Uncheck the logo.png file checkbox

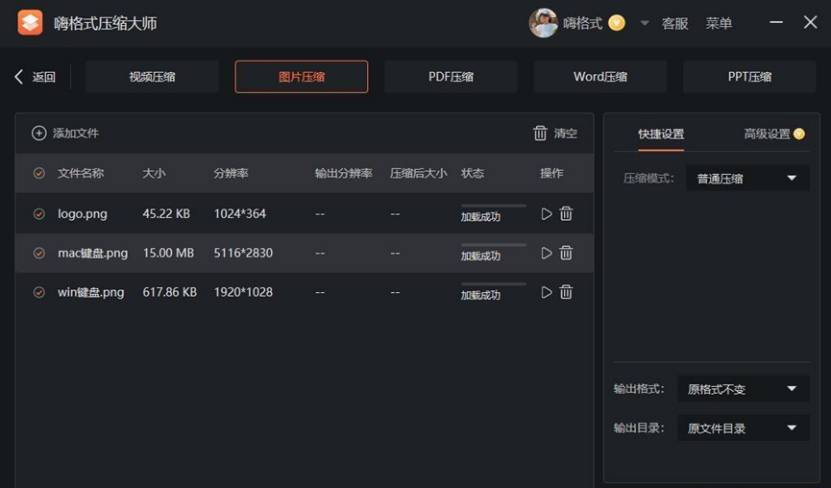click(x=39, y=214)
